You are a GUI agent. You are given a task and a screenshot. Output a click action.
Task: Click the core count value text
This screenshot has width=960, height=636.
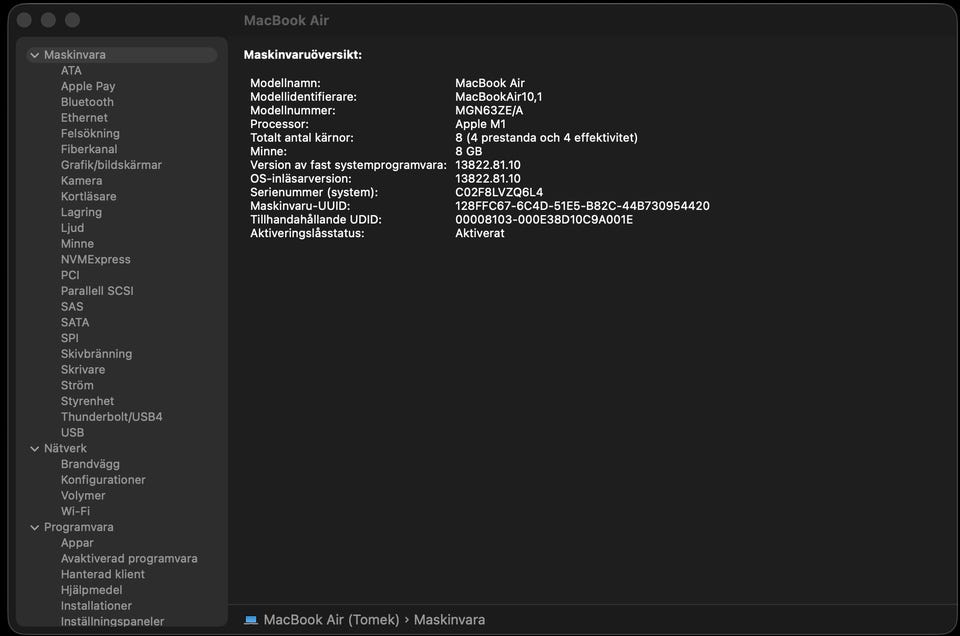pyautogui.click(x=546, y=138)
